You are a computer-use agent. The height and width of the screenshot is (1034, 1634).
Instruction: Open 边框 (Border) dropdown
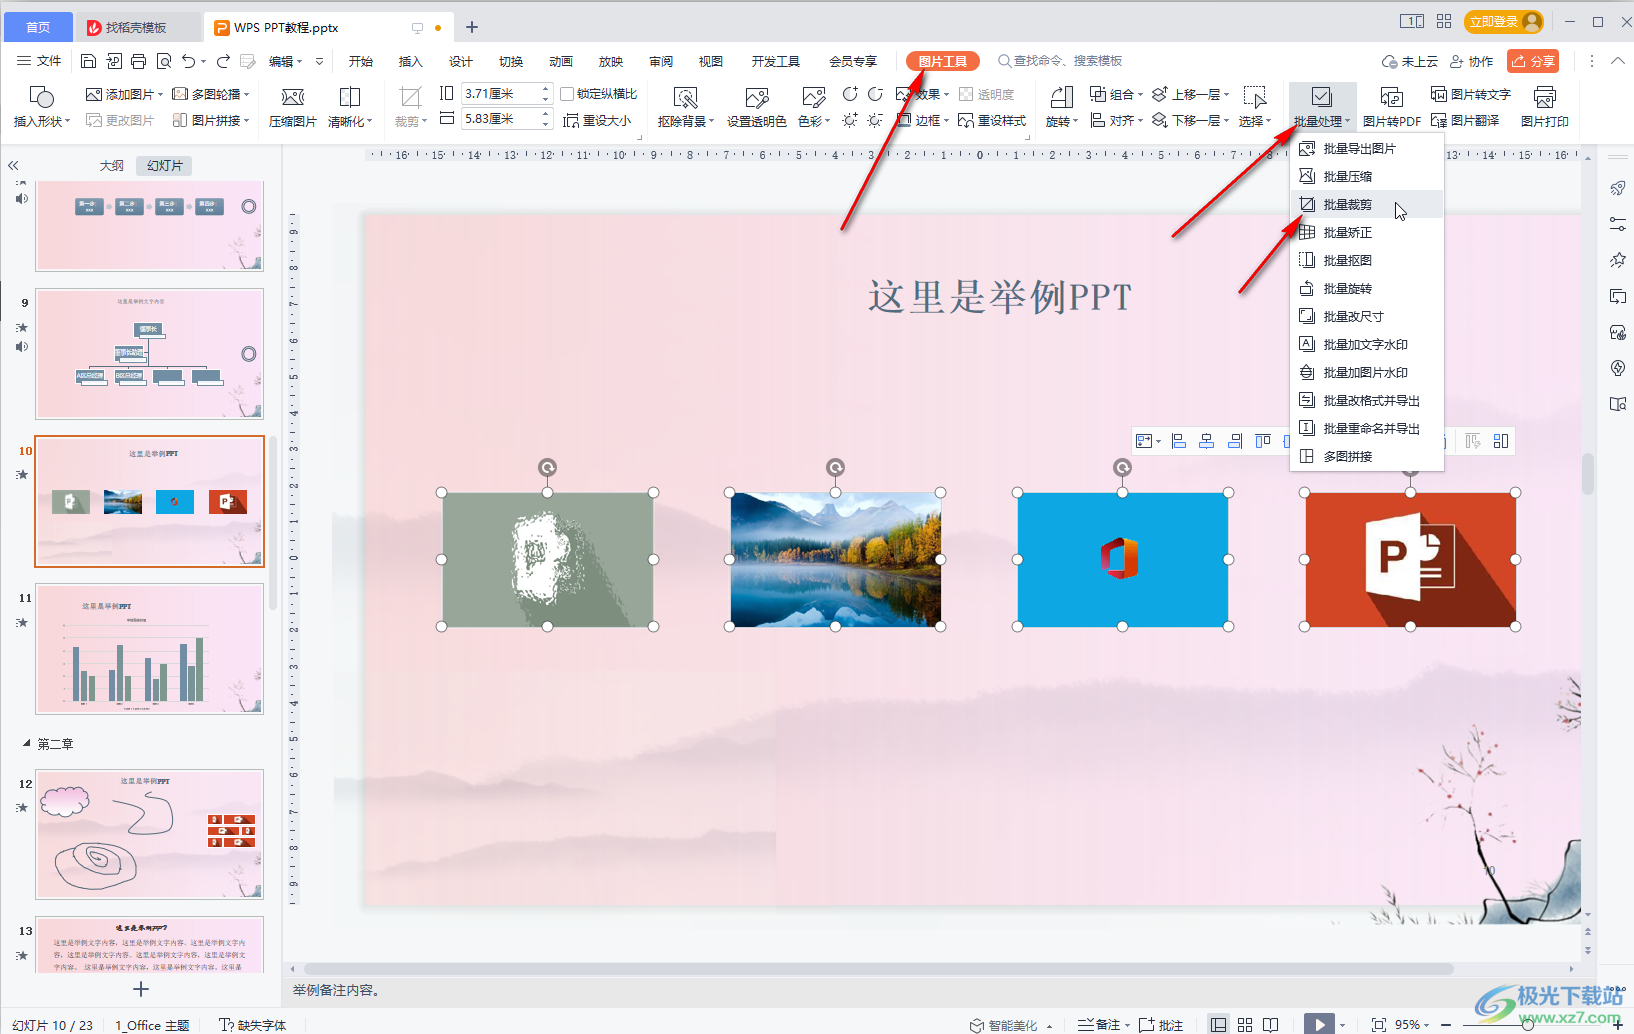click(x=922, y=120)
